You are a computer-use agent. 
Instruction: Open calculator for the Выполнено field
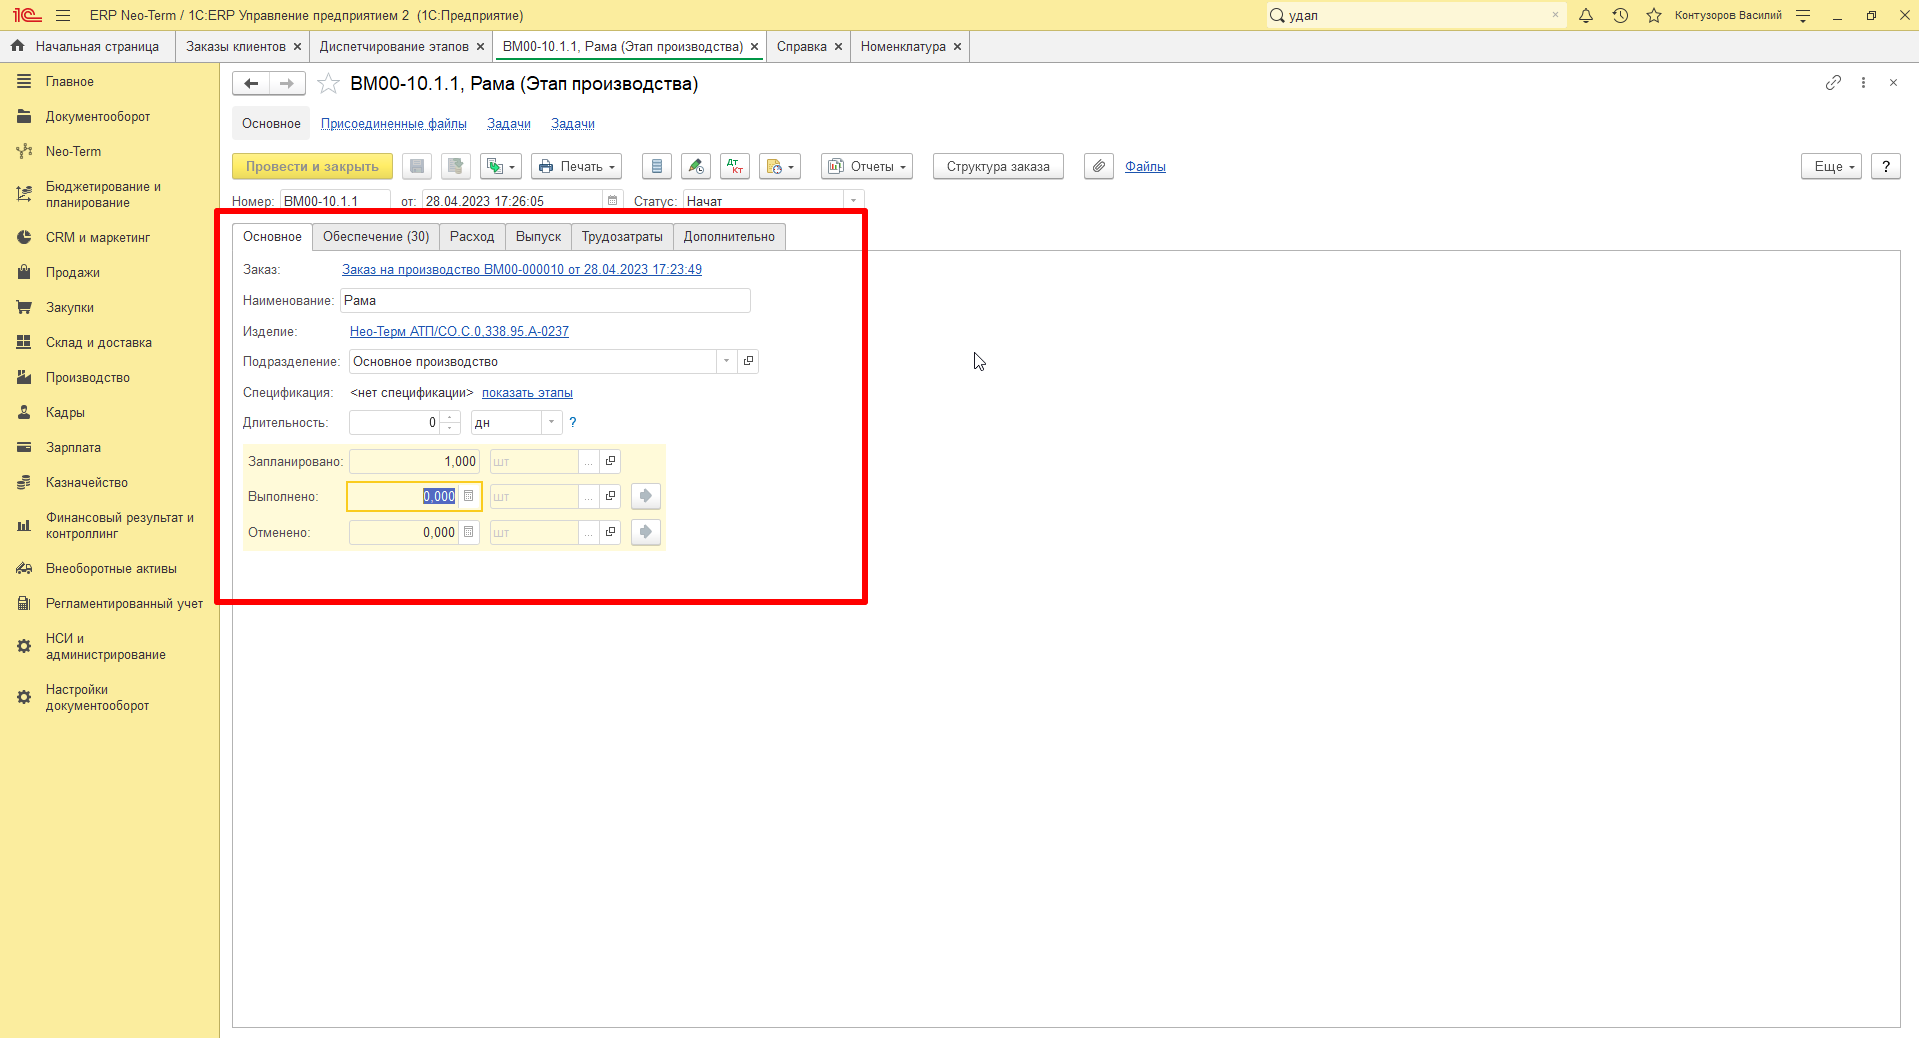pos(468,496)
